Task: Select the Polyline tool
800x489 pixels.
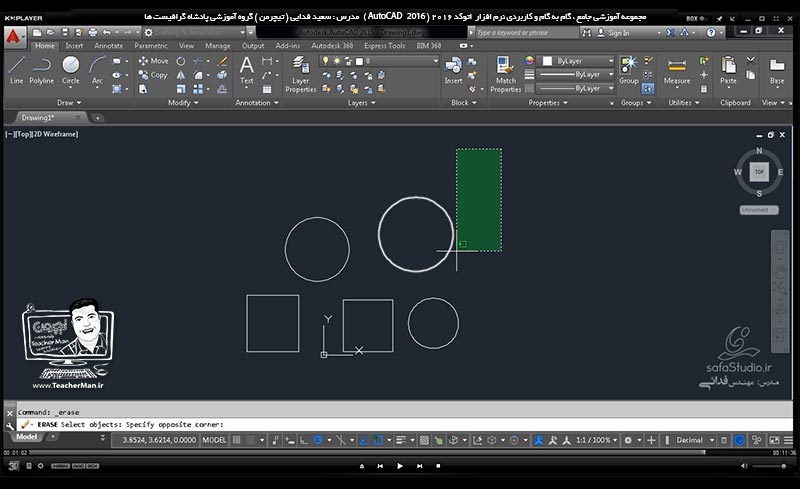Action: (41, 70)
